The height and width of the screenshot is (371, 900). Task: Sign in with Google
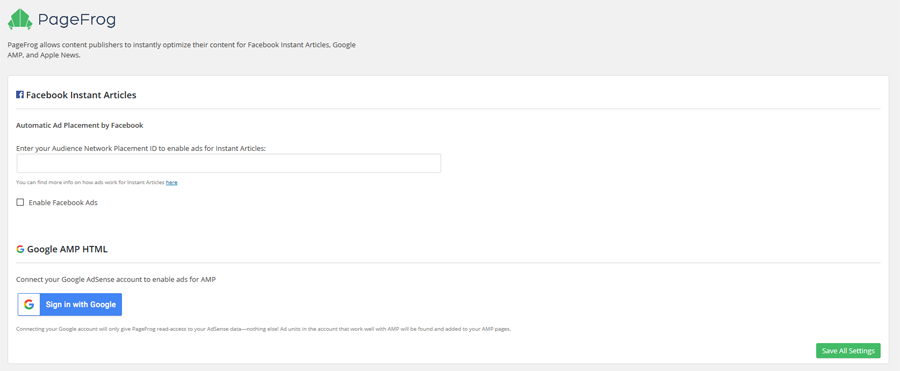point(69,304)
